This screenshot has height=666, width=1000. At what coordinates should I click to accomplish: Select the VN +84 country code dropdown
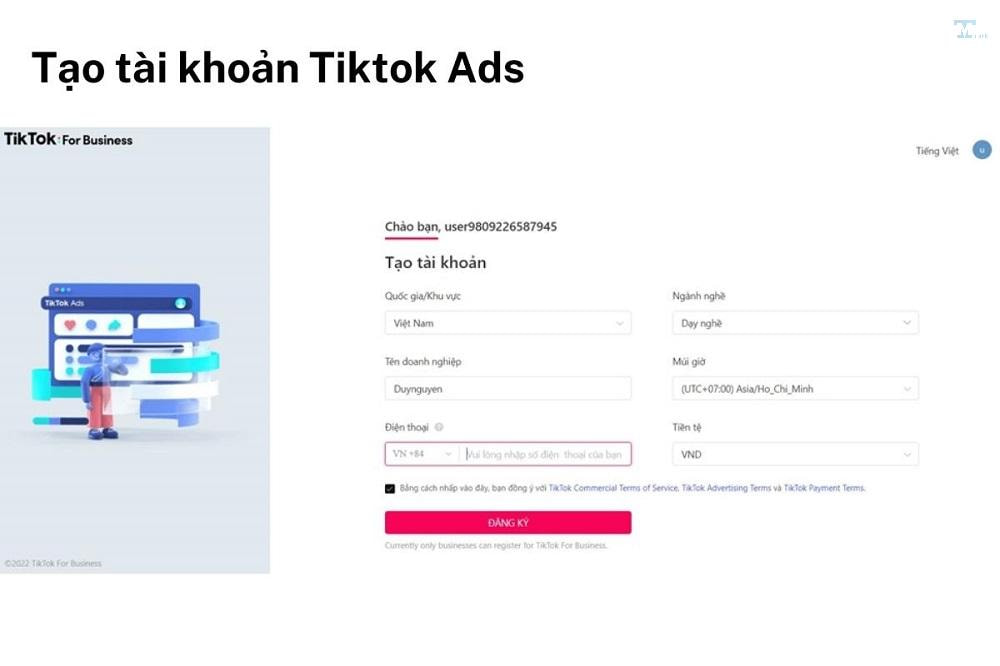coord(422,454)
